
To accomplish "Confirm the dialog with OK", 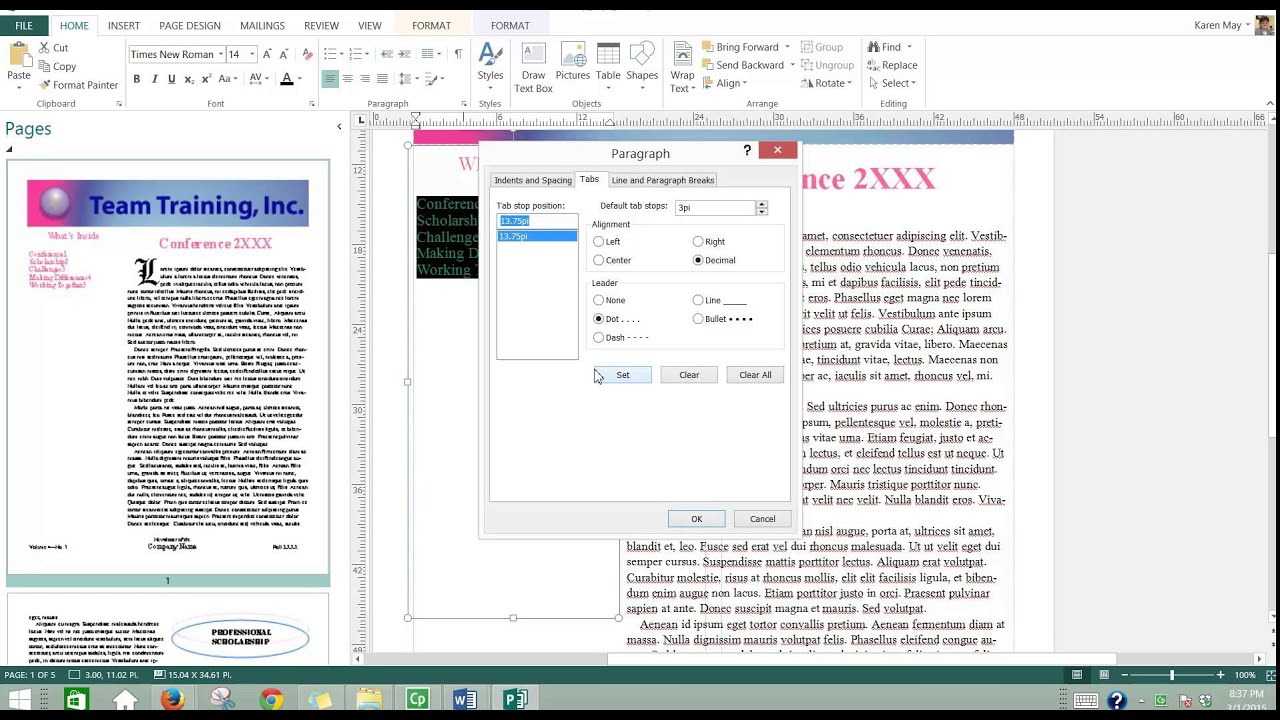I will click(x=697, y=519).
